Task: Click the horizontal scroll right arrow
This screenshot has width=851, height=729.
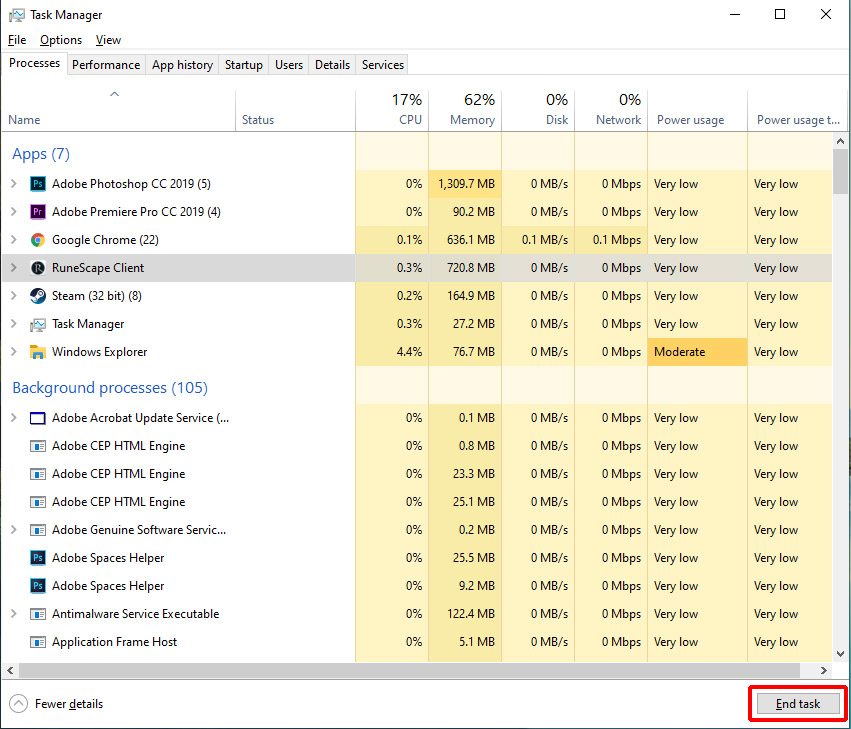Action: 824,670
